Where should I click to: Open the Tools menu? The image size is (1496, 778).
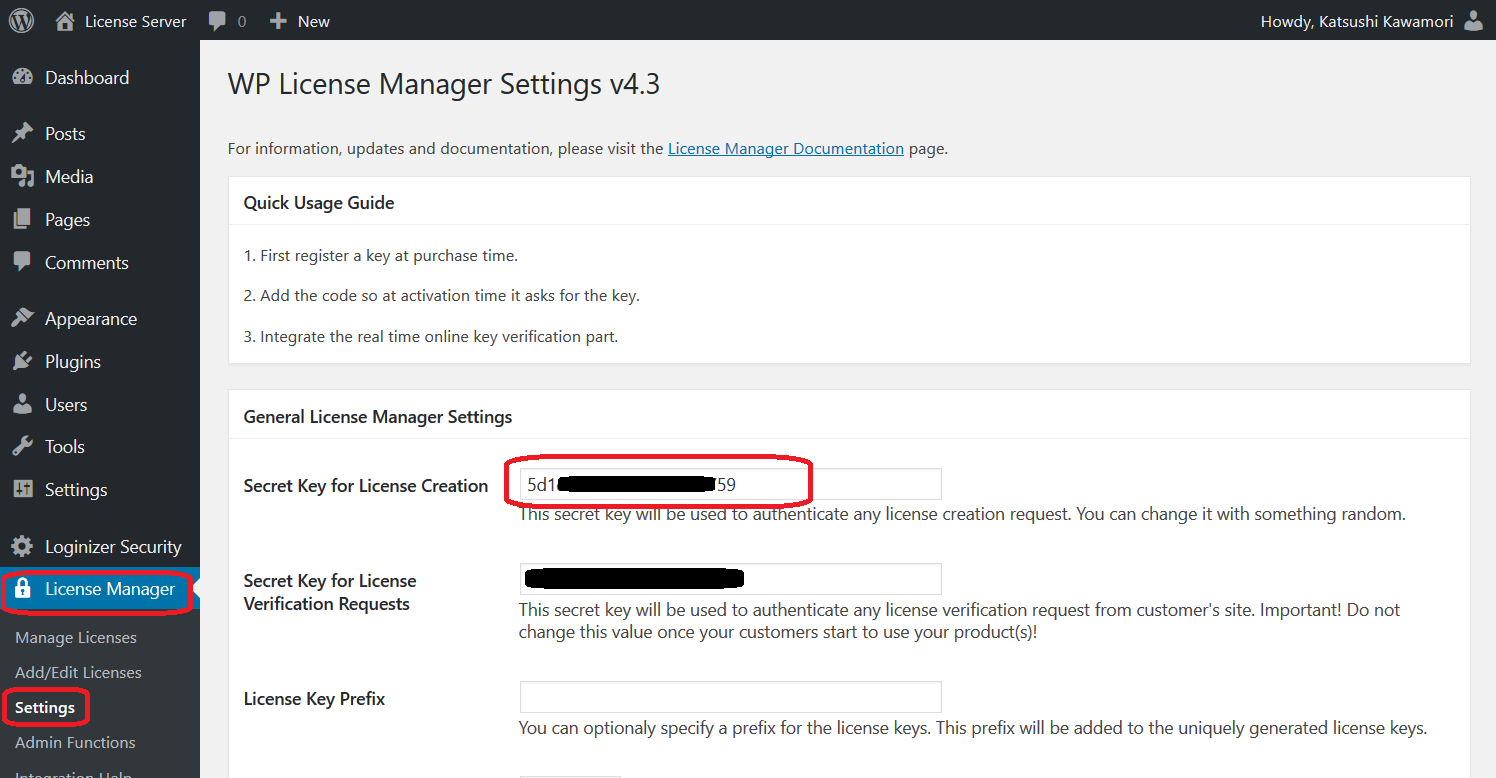[64, 447]
